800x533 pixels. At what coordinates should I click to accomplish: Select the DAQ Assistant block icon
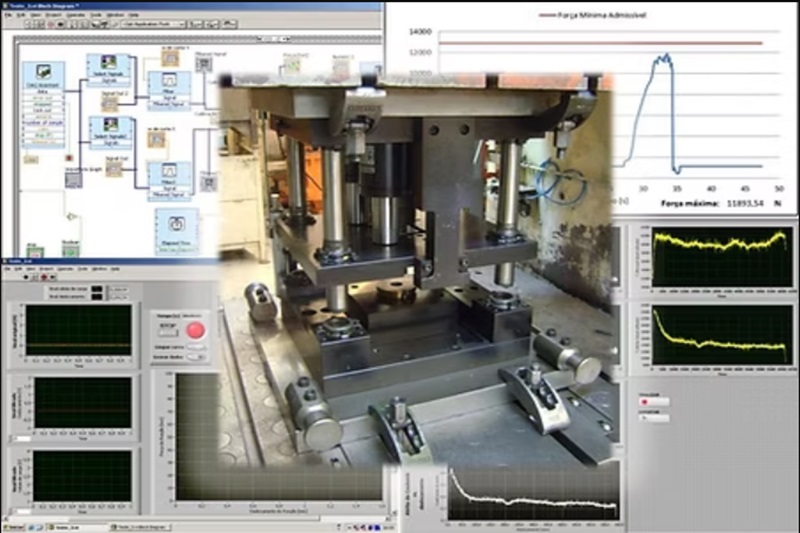tap(44, 72)
